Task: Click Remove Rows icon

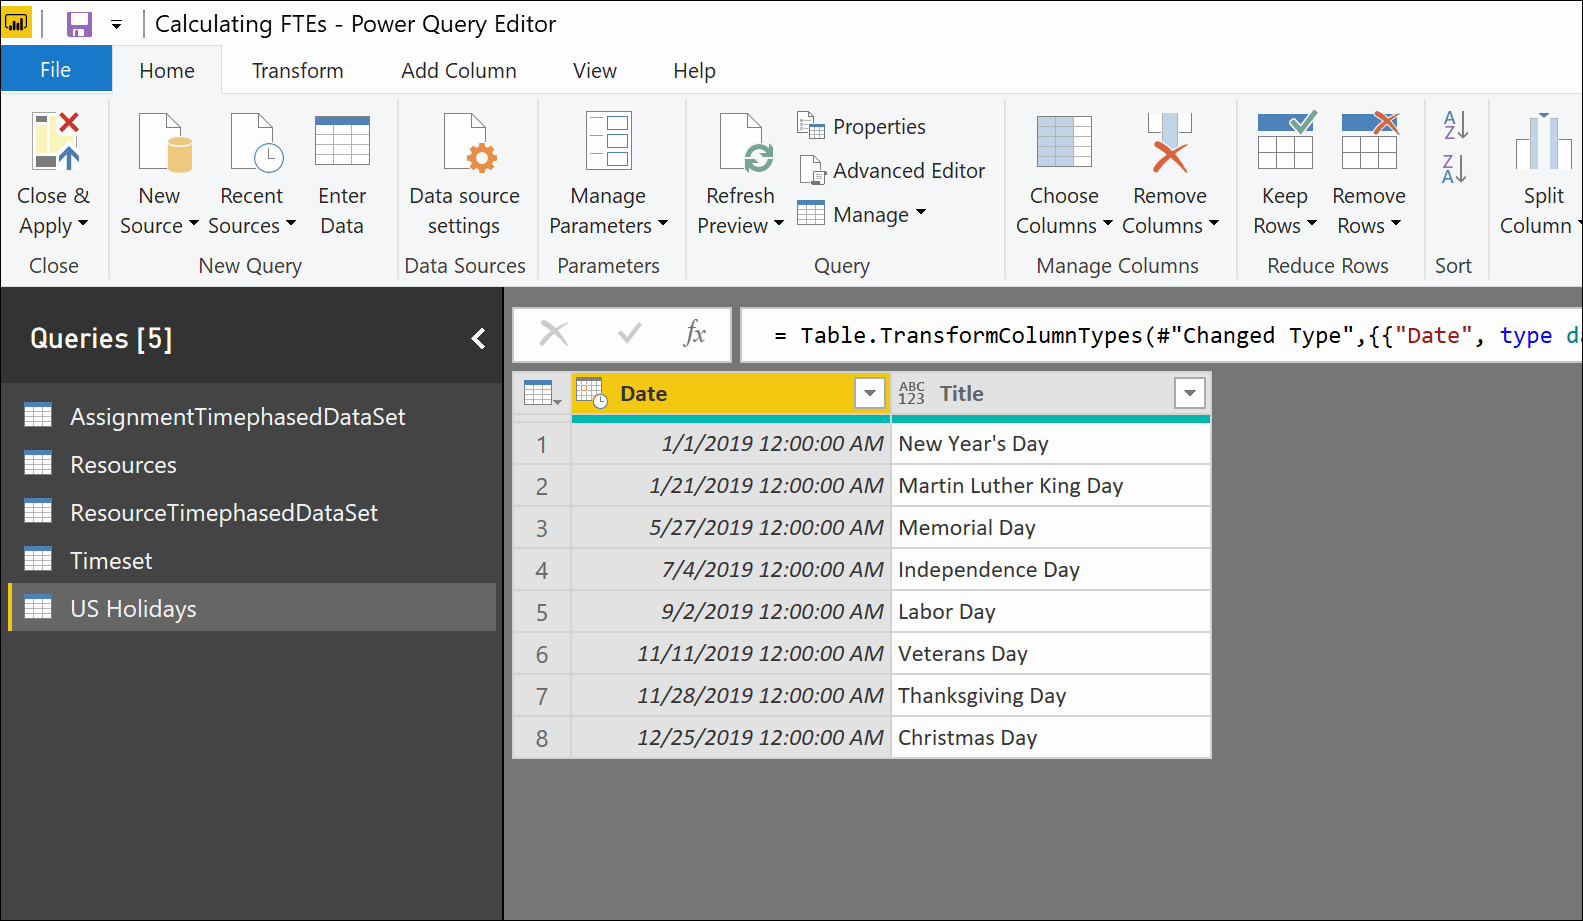Action: (1370, 140)
